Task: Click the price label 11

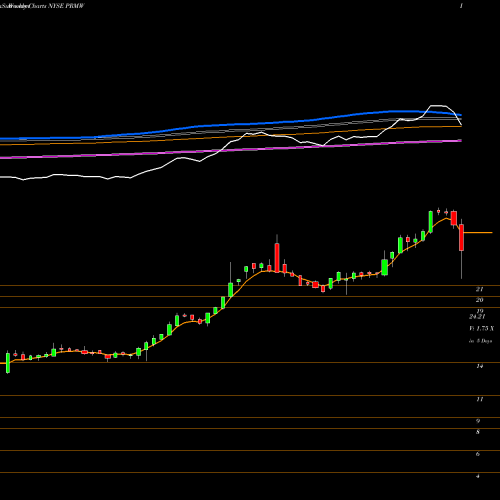Action: (479, 399)
